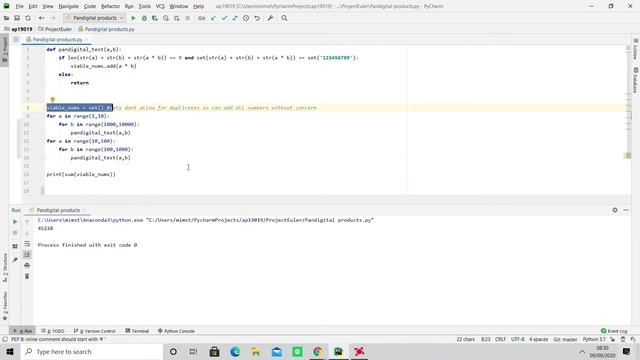The width and height of the screenshot is (640, 360).
Task: Click Restore Layout icon in Run panel
Action: pos(15,247)
